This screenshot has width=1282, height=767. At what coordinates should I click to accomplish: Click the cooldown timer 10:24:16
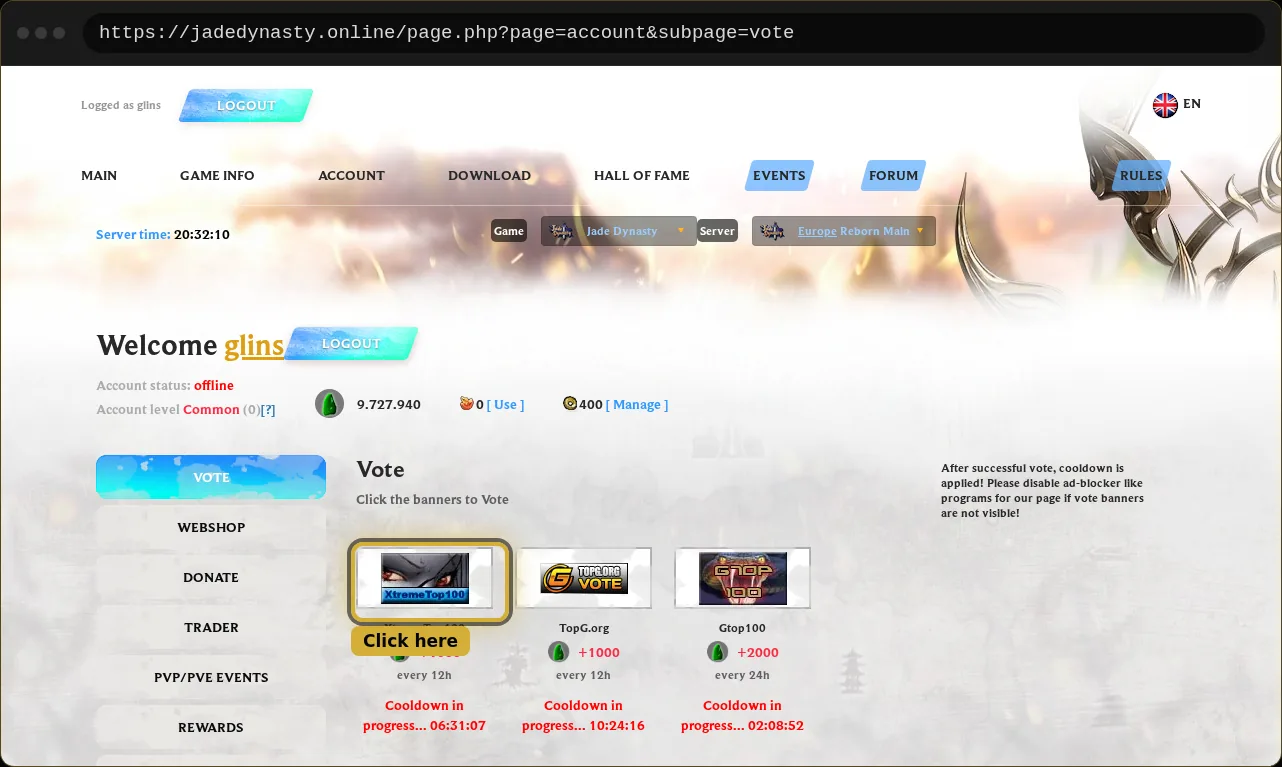[616, 726]
